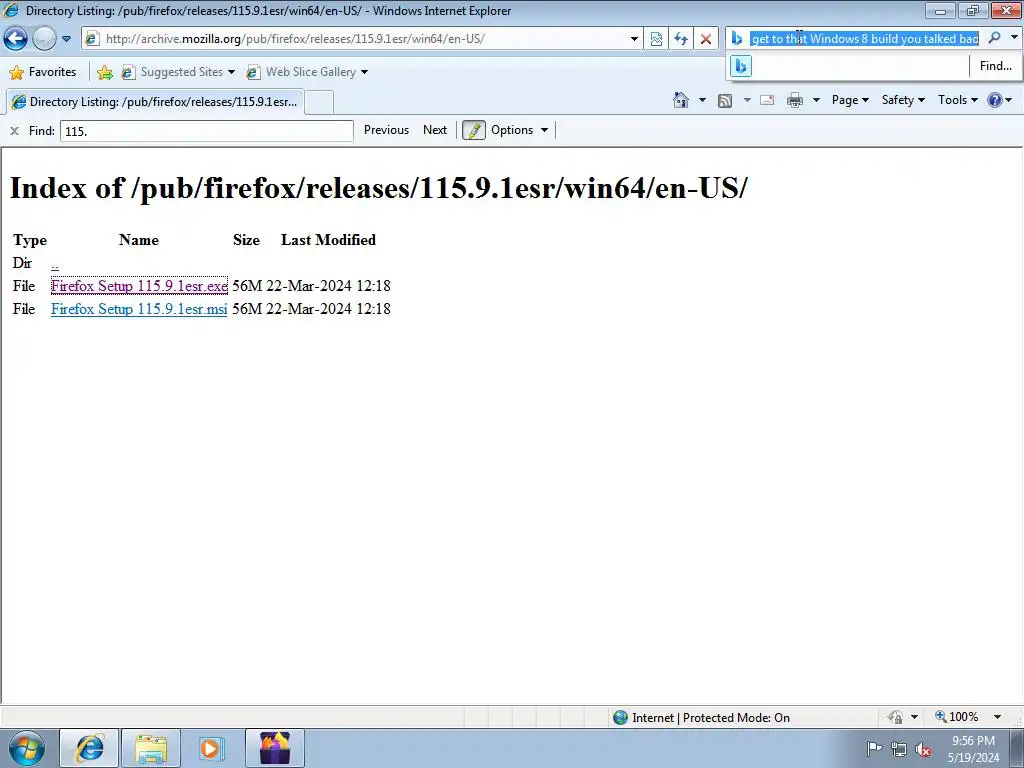
Task: Click the Bing search box
Action: (x=864, y=39)
